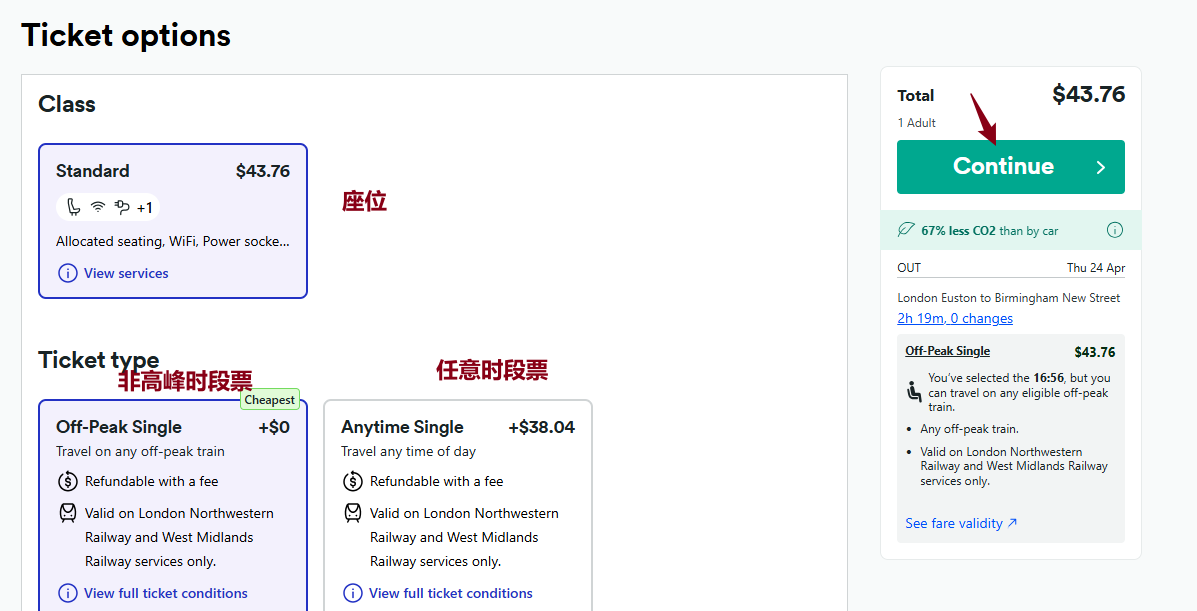Image resolution: width=1197 pixels, height=611 pixels.
Task: Choose the Standard class card
Action: [172, 172]
